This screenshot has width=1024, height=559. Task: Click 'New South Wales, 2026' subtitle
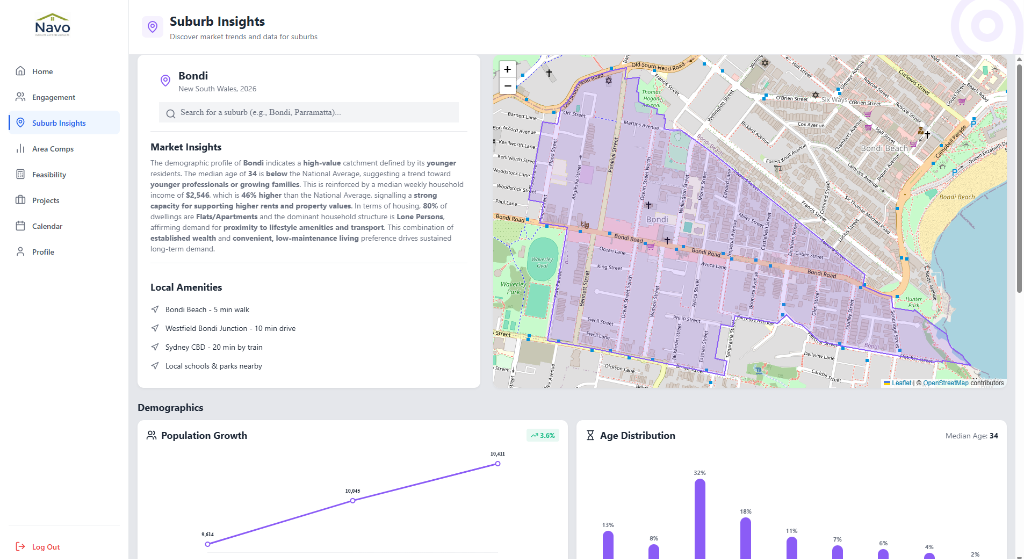(217, 89)
